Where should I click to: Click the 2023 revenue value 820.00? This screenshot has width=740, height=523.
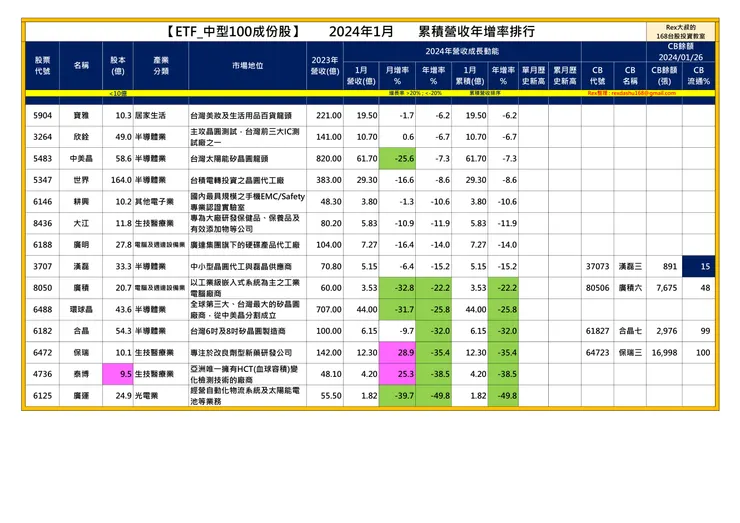tap(329, 159)
